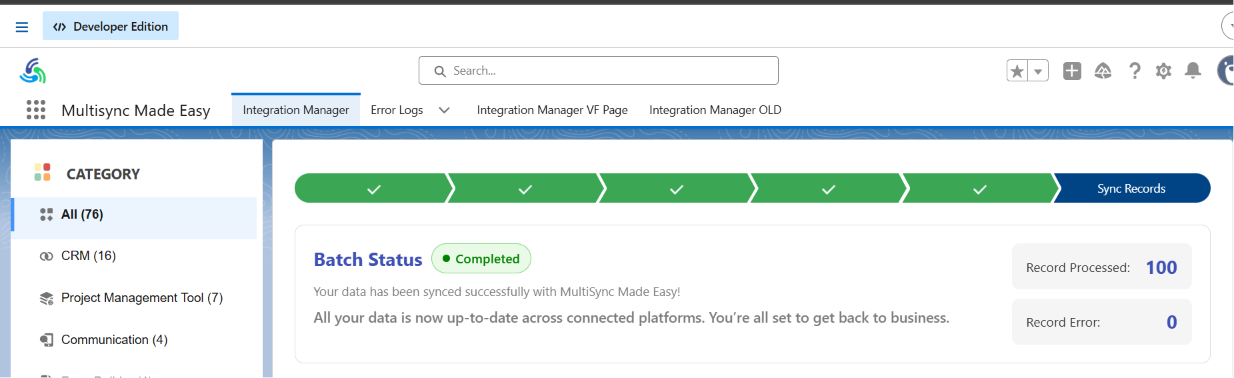Image resolution: width=1234 pixels, height=378 pixels.
Task: Click the colorful CATEGORY heading icon
Action: 42,172
